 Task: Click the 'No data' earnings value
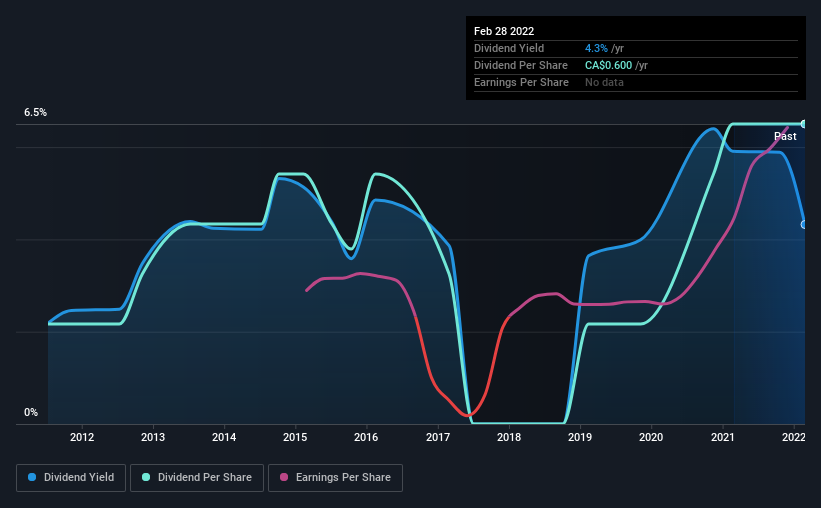pyautogui.click(x=604, y=82)
